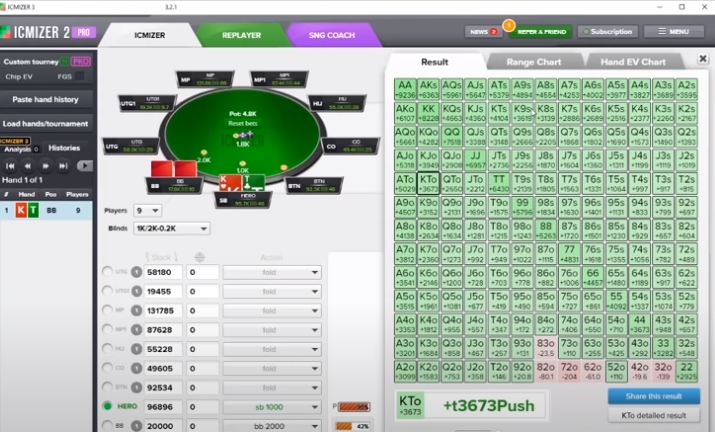Close the result panel with the X
The width and height of the screenshot is (715, 432).
click(x=703, y=58)
